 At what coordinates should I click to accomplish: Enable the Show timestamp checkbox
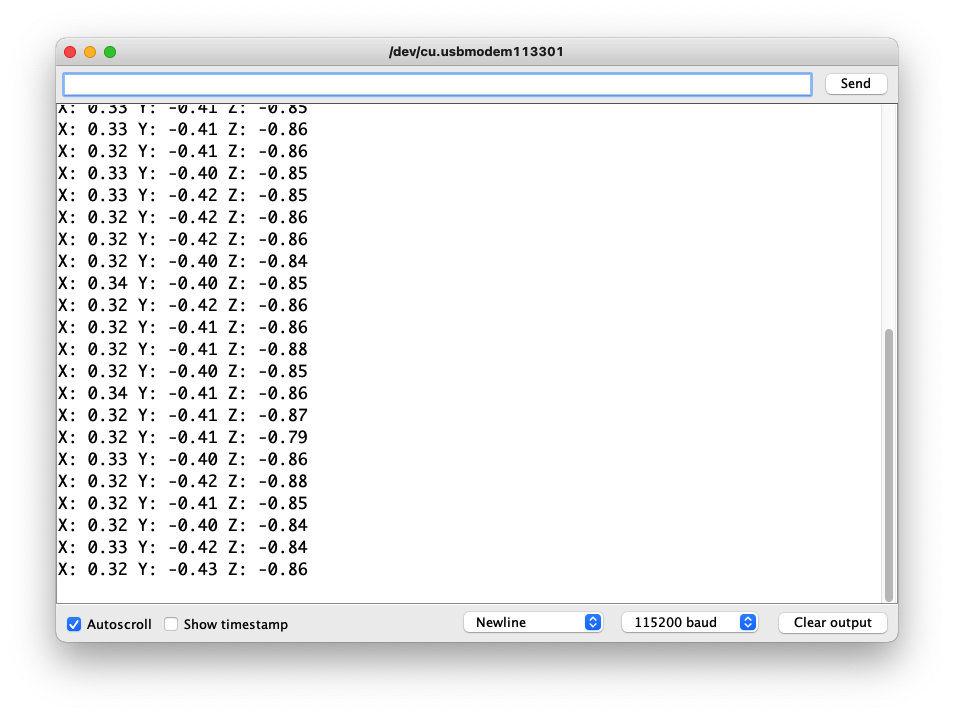(171, 624)
